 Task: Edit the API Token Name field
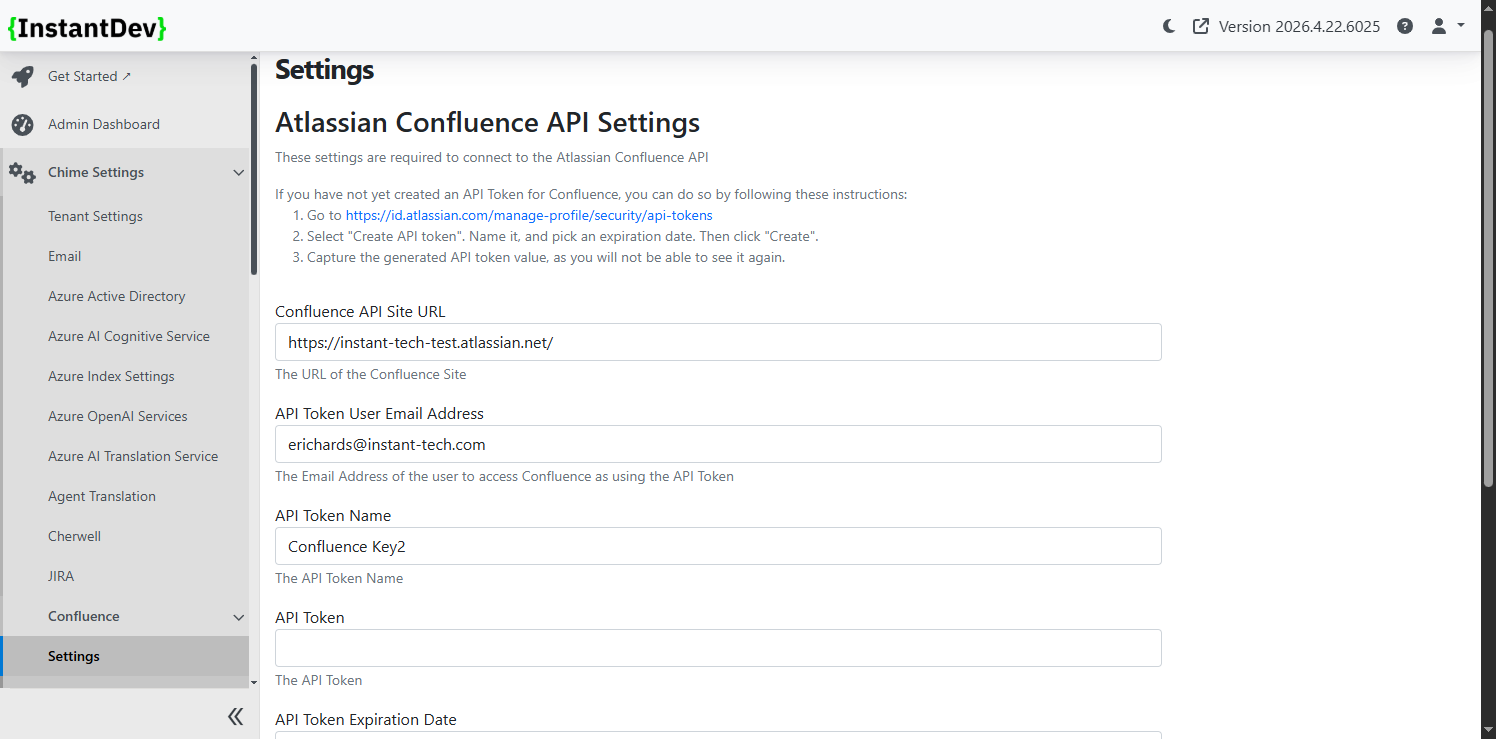[x=718, y=546]
